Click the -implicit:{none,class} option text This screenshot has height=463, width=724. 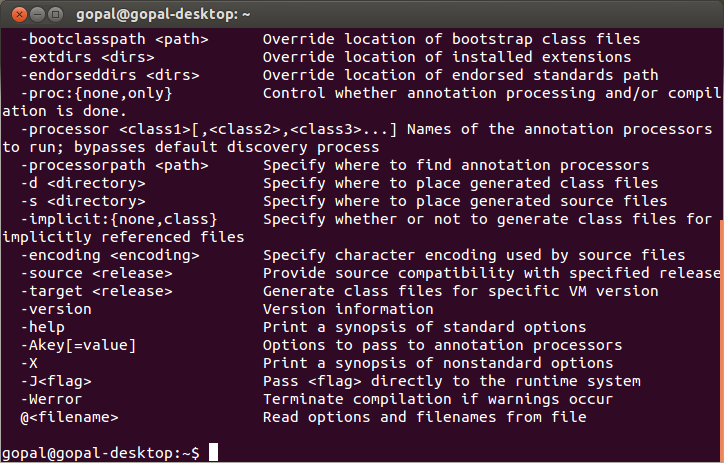(x=119, y=219)
